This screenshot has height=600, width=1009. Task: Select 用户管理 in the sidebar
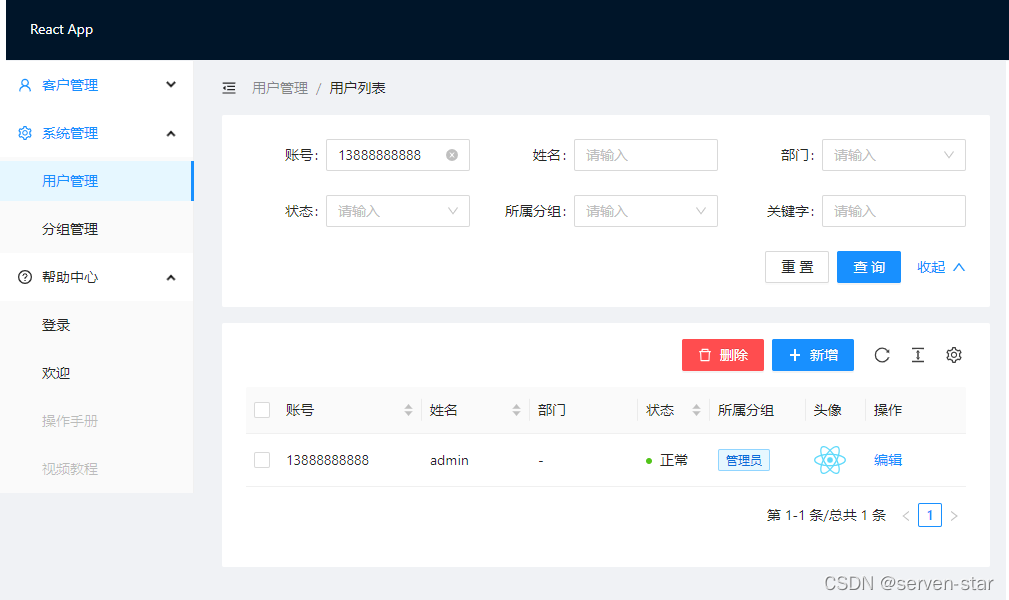[97, 181]
